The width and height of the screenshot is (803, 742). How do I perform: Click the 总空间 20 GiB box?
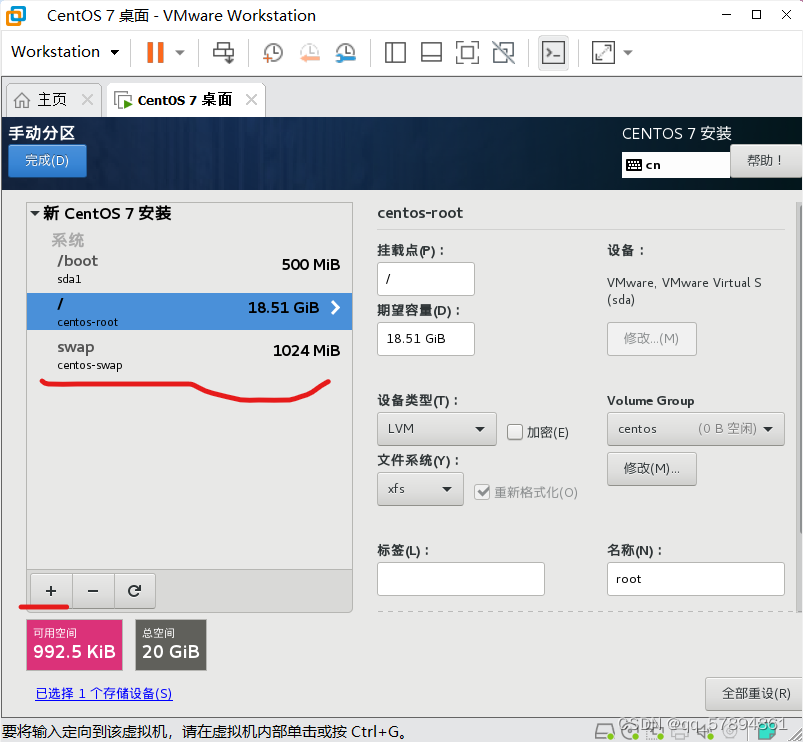pyautogui.click(x=171, y=645)
